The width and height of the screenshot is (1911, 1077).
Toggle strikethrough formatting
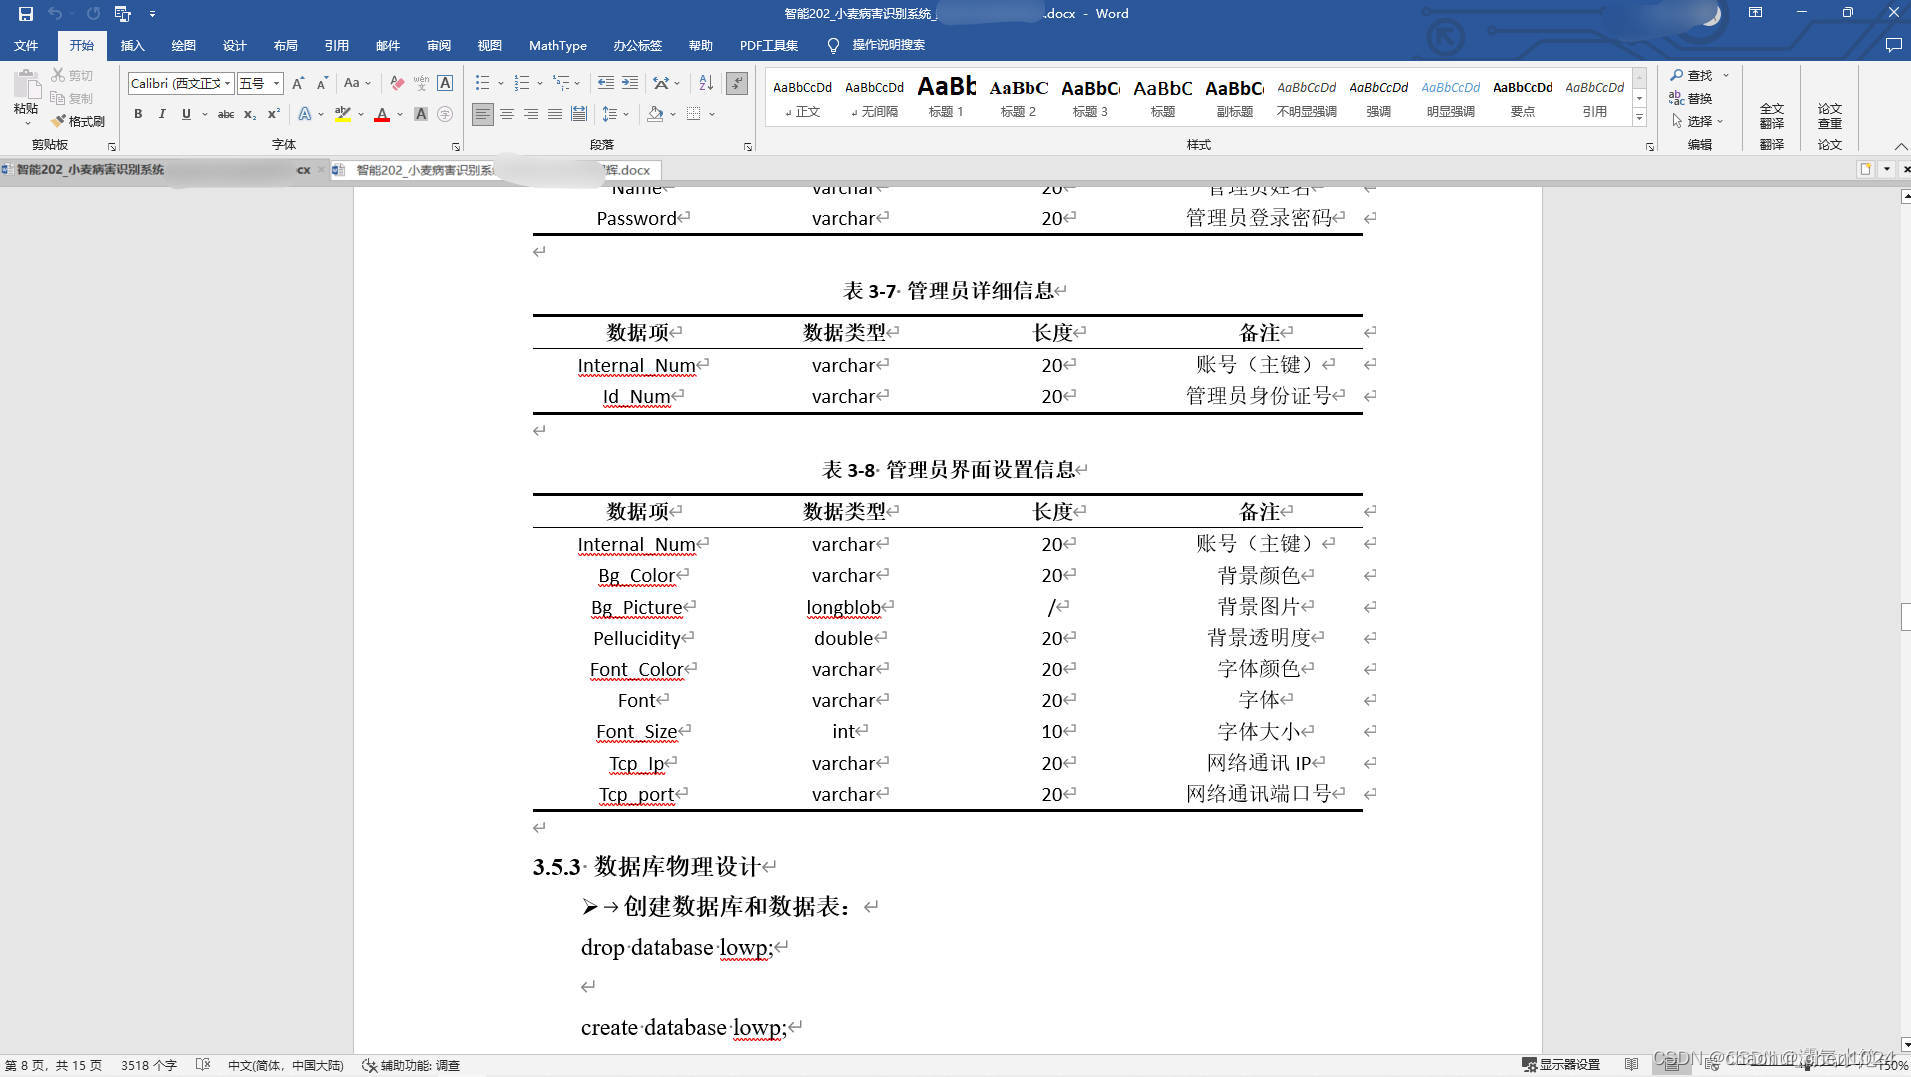(x=226, y=114)
